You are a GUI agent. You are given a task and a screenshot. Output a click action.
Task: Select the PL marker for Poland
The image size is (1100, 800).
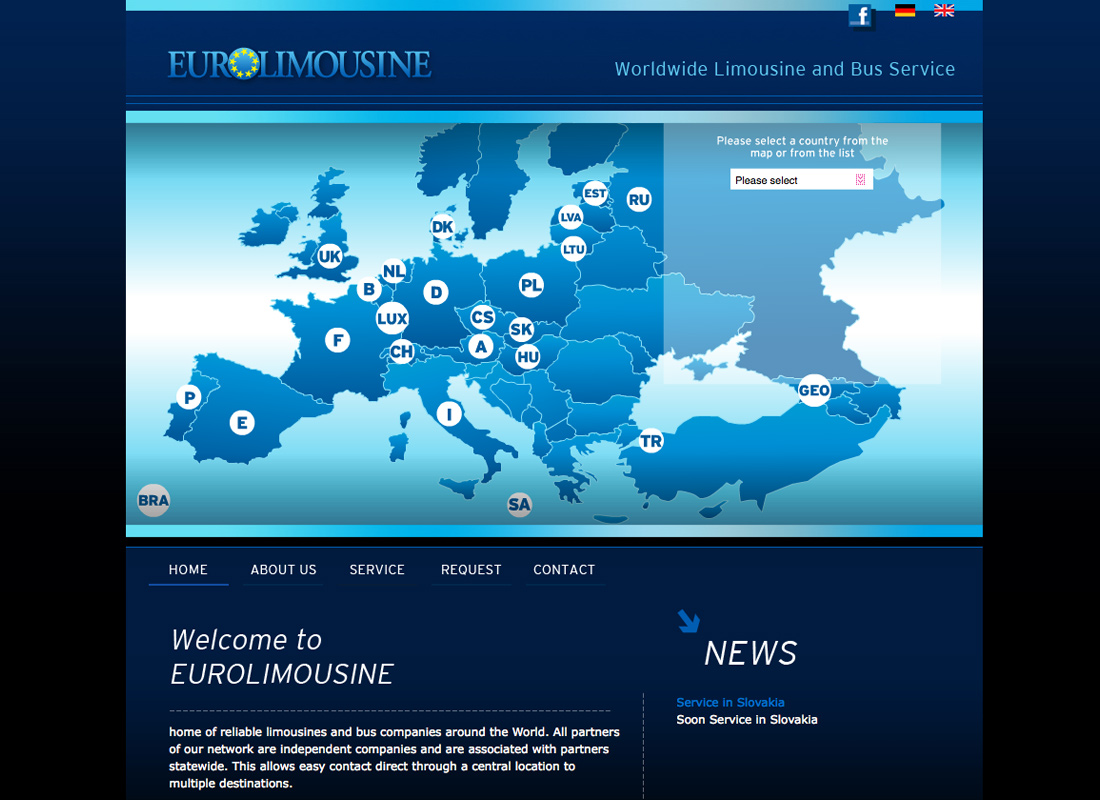click(x=531, y=285)
